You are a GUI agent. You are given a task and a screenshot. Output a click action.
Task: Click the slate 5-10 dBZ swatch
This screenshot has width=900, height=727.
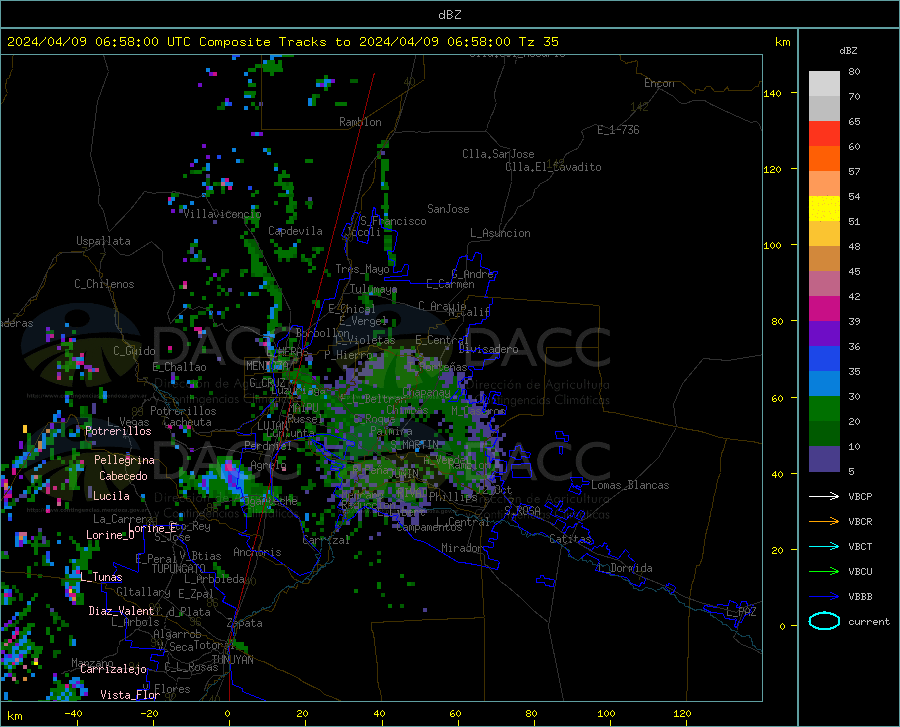click(x=824, y=459)
